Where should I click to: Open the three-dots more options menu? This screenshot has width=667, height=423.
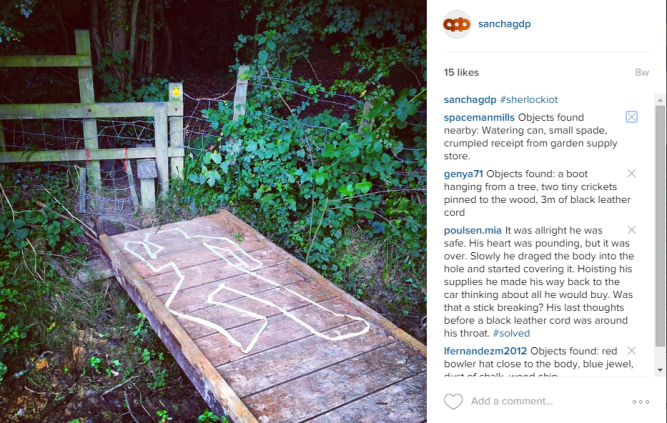tap(641, 402)
